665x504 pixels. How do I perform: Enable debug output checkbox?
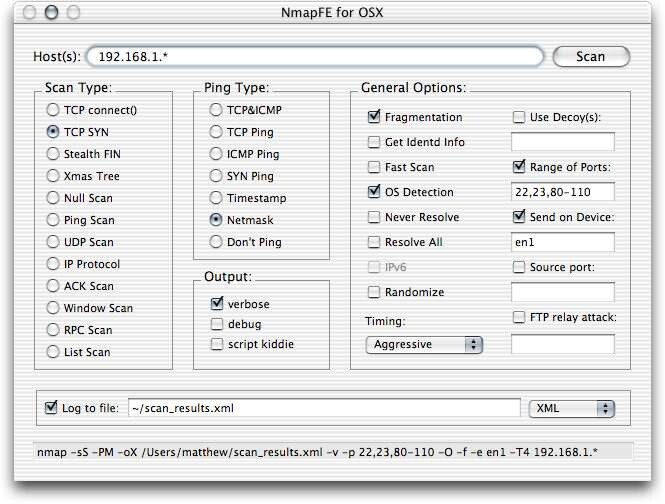click(217, 324)
